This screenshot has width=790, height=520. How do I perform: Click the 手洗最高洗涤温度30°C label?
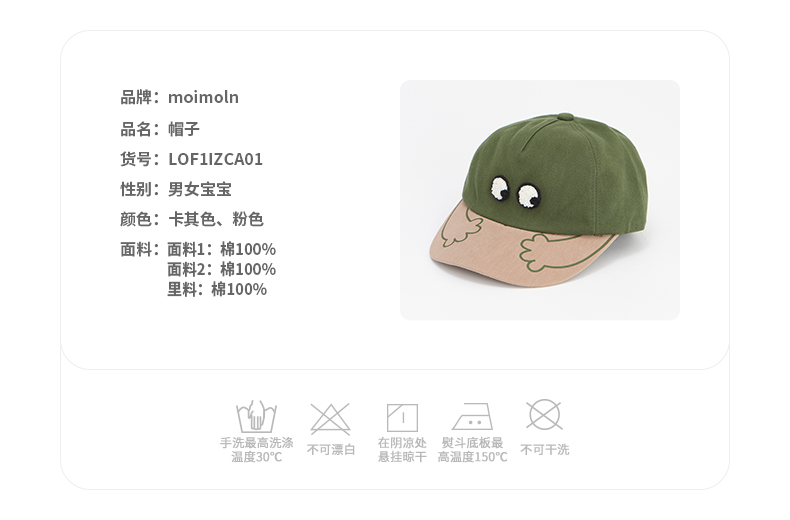[x=256, y=449]
